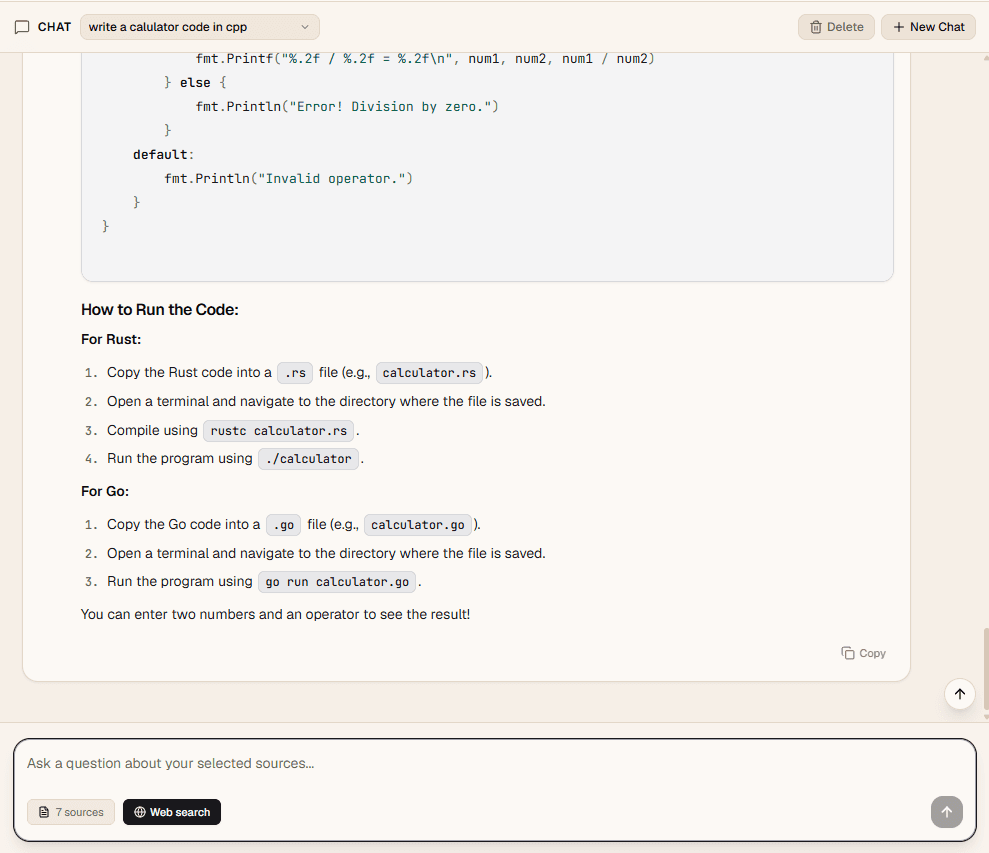Click the 'go run calculator.go' inline code
989x853 pixels.
coord(337,582)
